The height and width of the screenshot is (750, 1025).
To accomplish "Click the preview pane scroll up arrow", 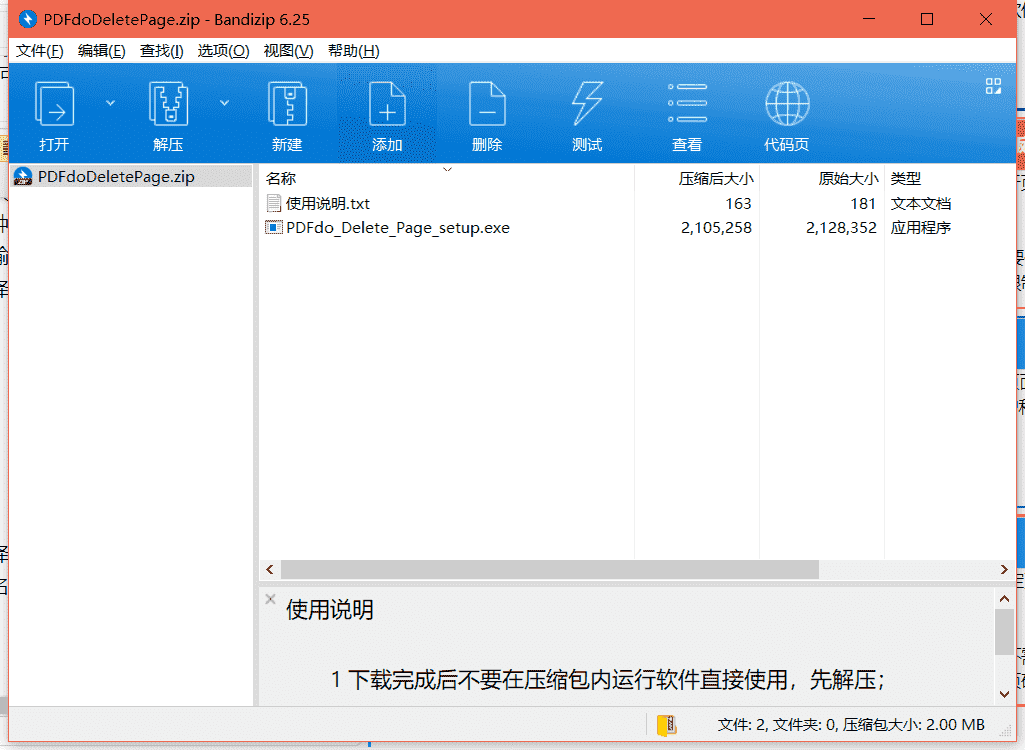I will (x=1004, y=598).
